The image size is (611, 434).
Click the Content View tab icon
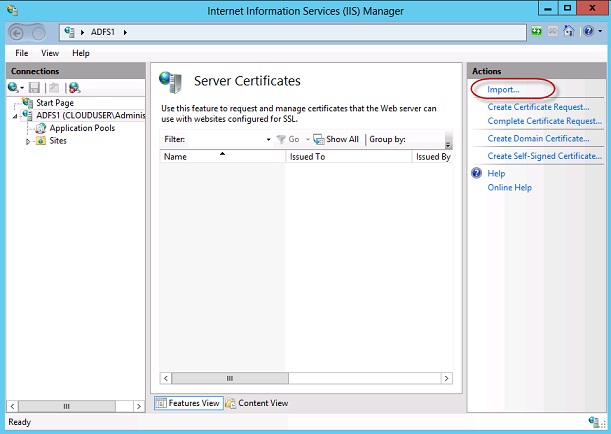point(231,403)
